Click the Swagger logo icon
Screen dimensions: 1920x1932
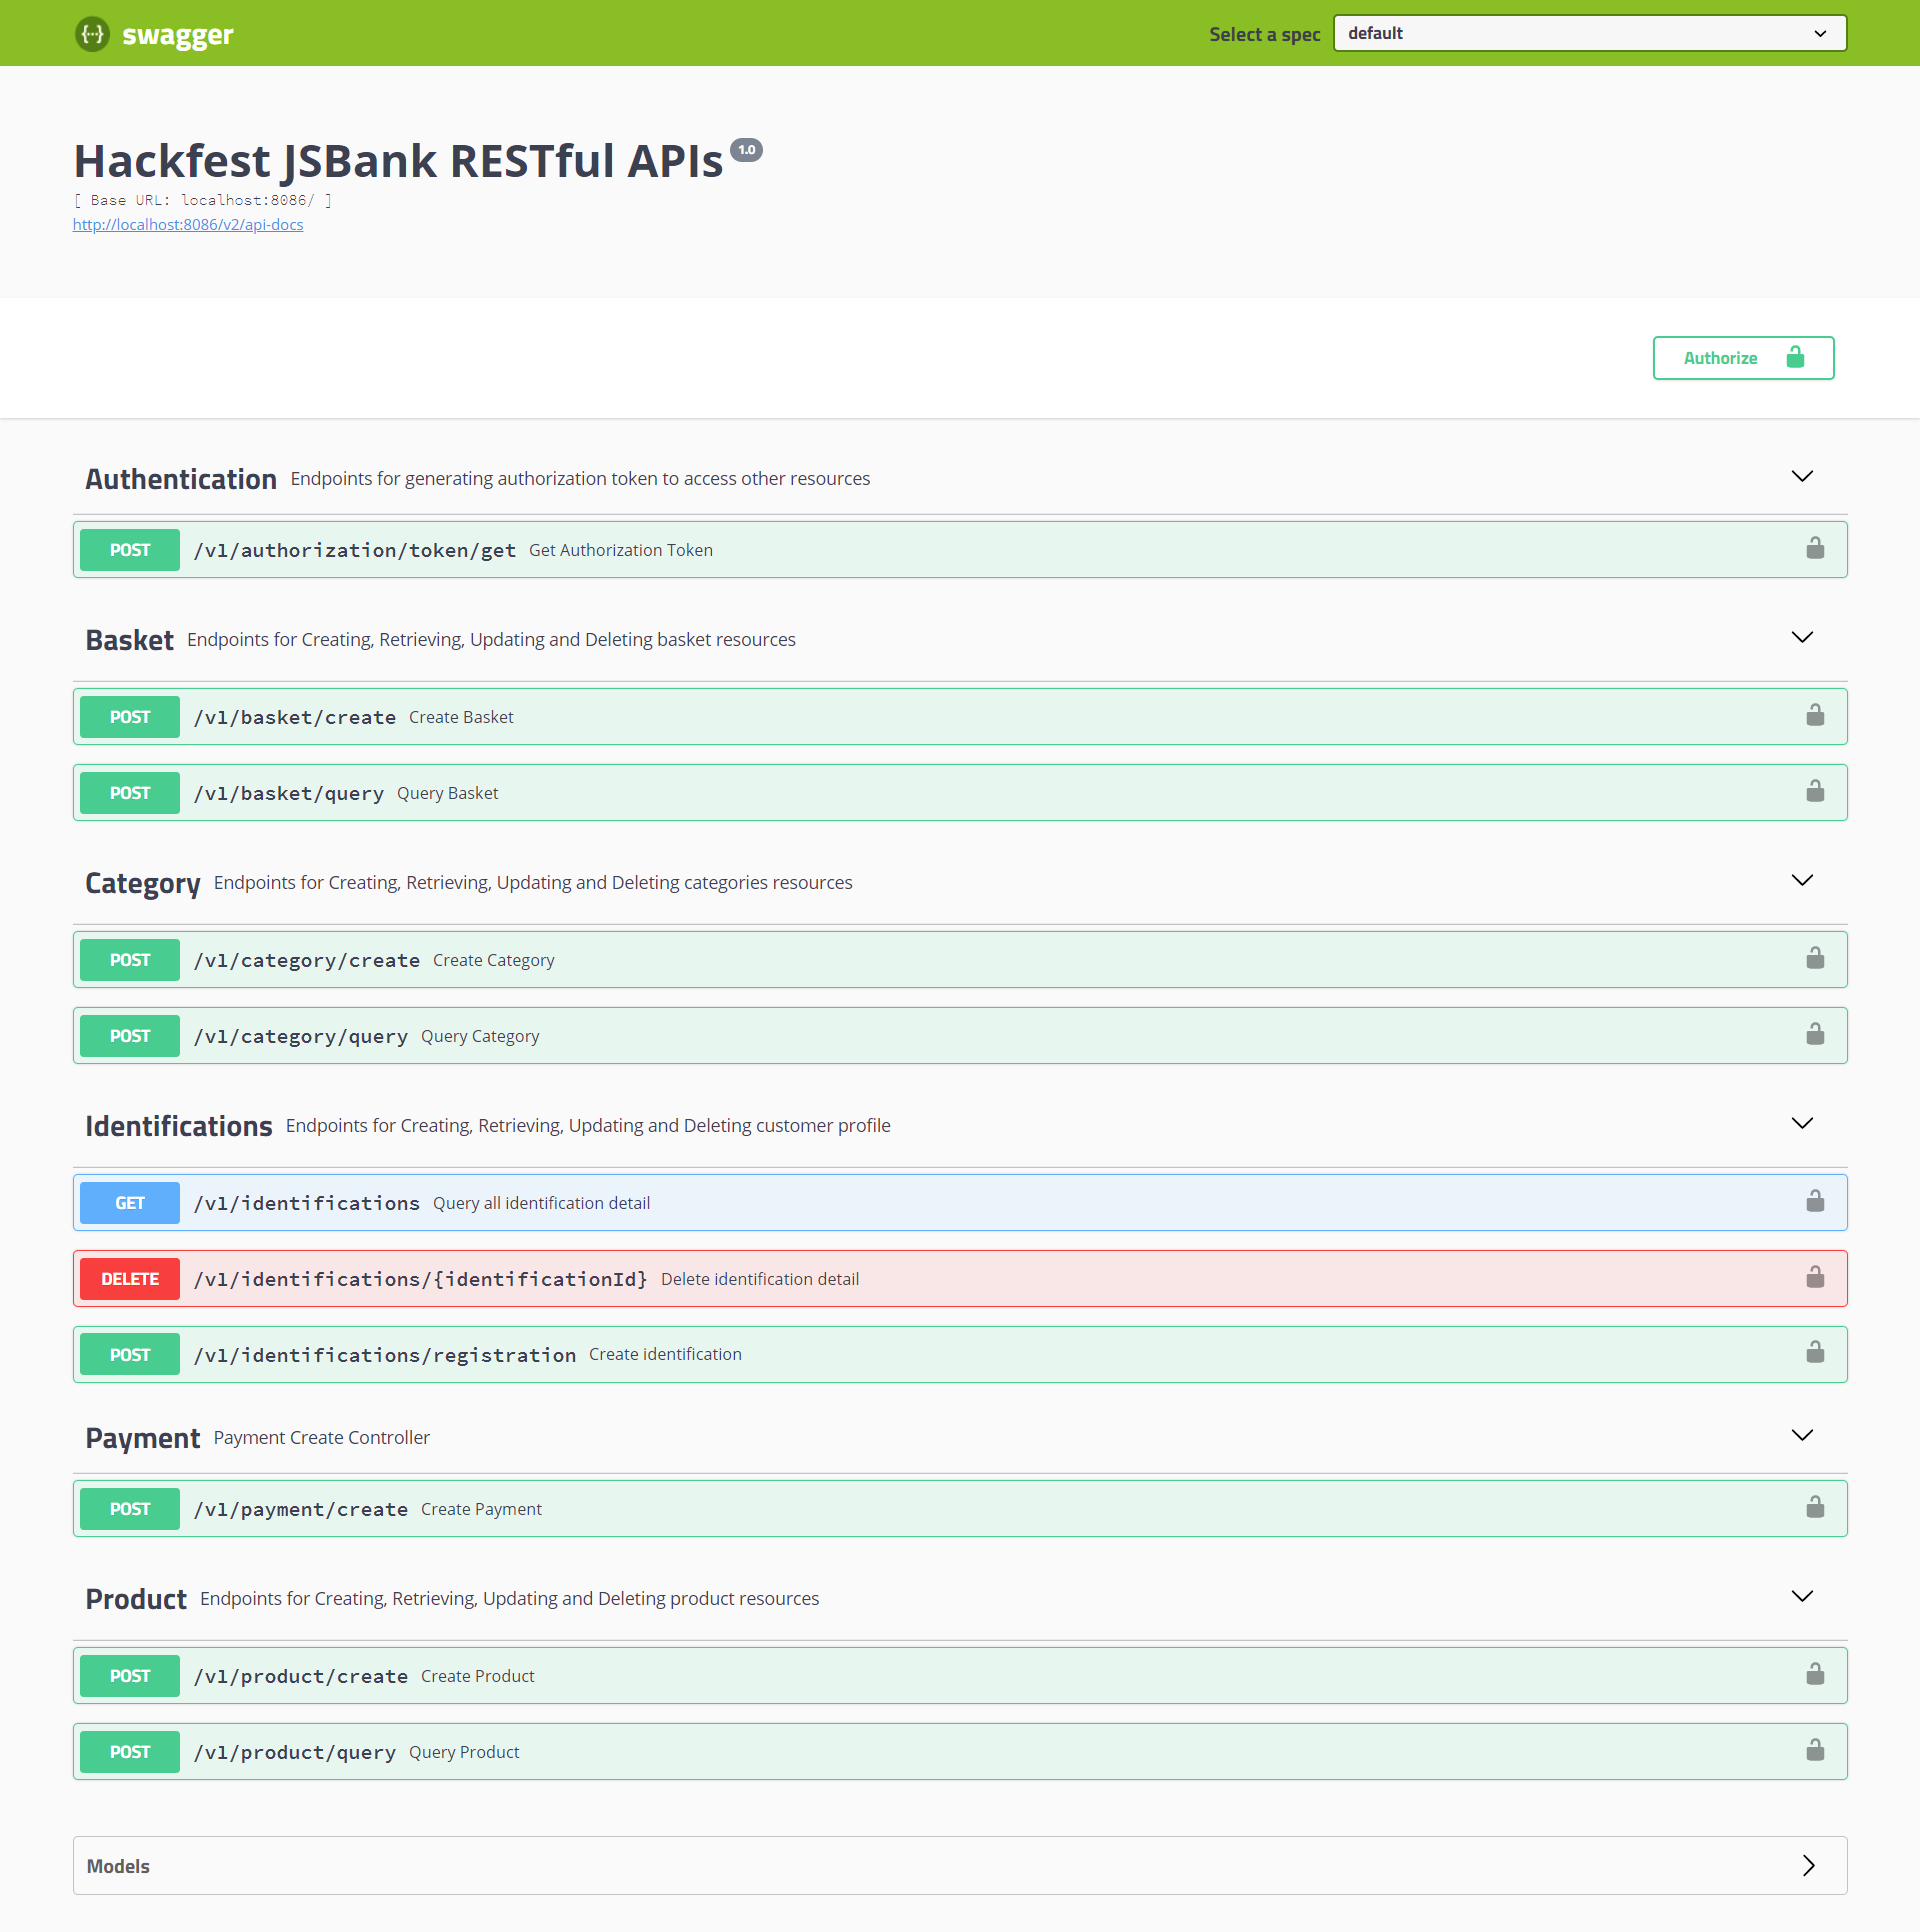coord(92,34)
